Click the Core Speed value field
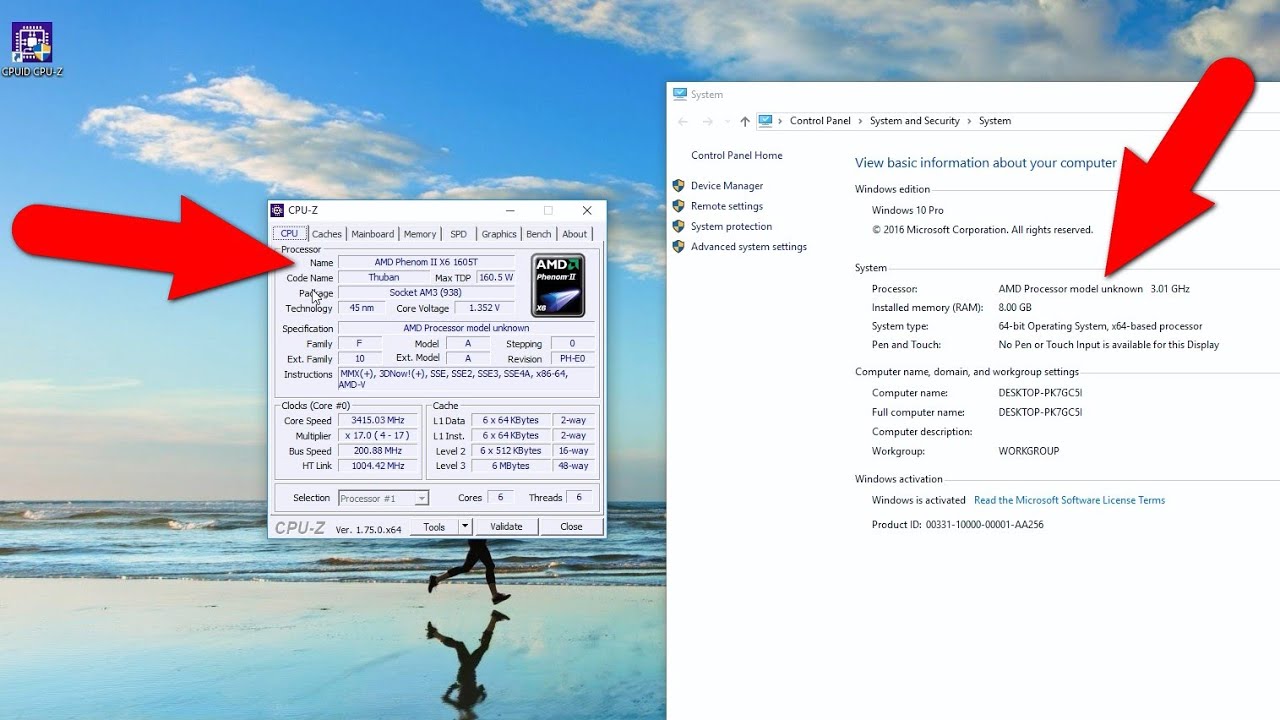 tap(377, 420)
